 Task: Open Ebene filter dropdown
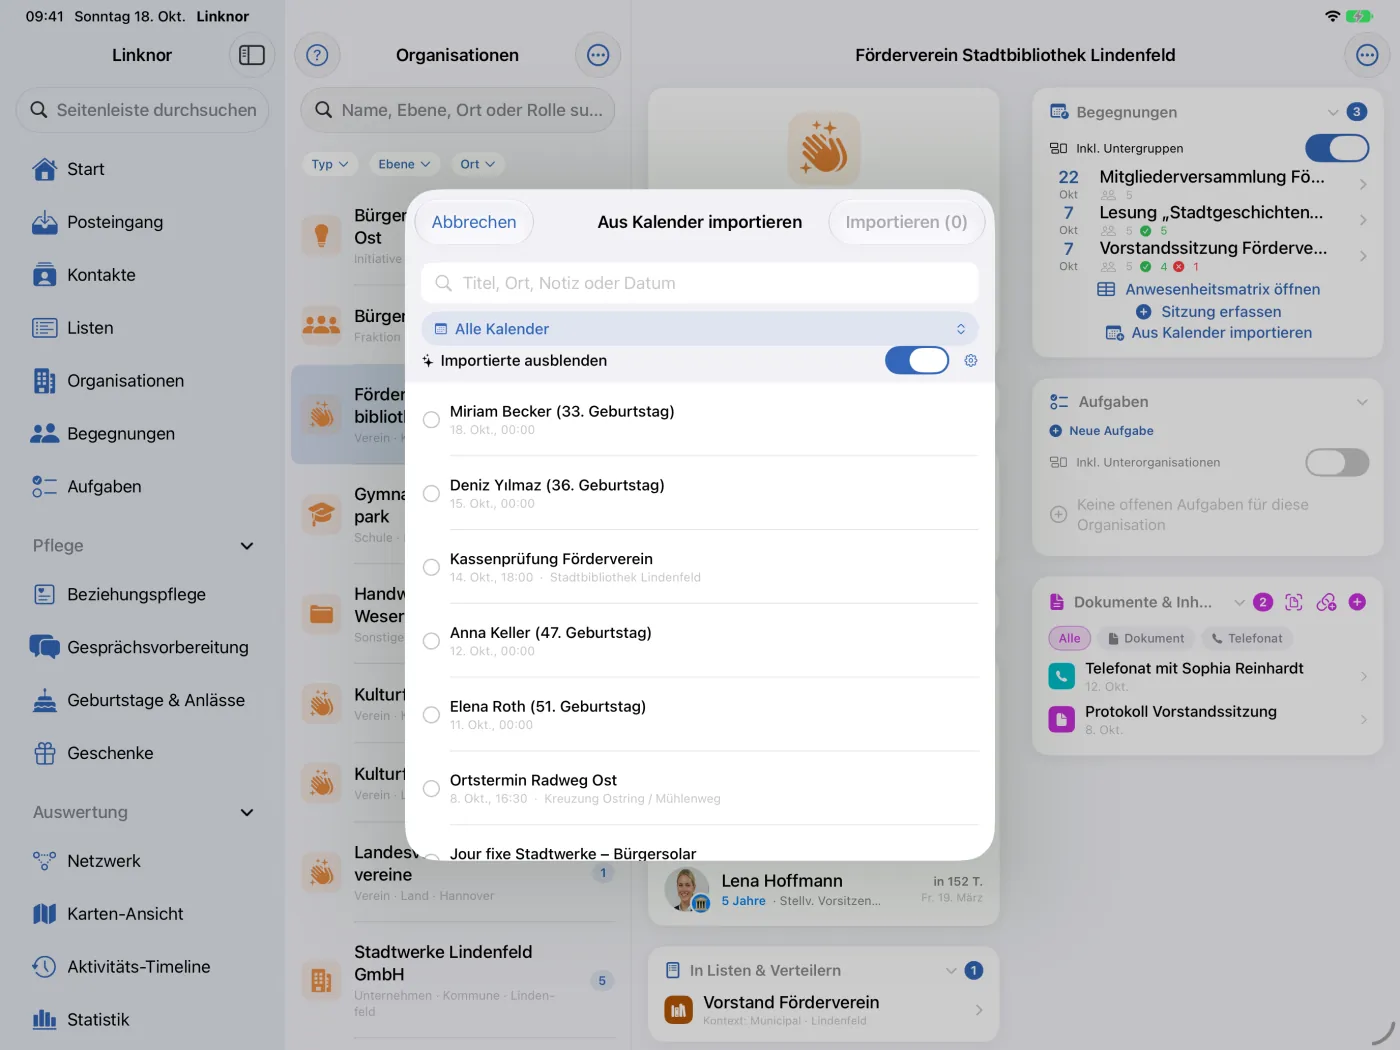click(x=404, y=164)
